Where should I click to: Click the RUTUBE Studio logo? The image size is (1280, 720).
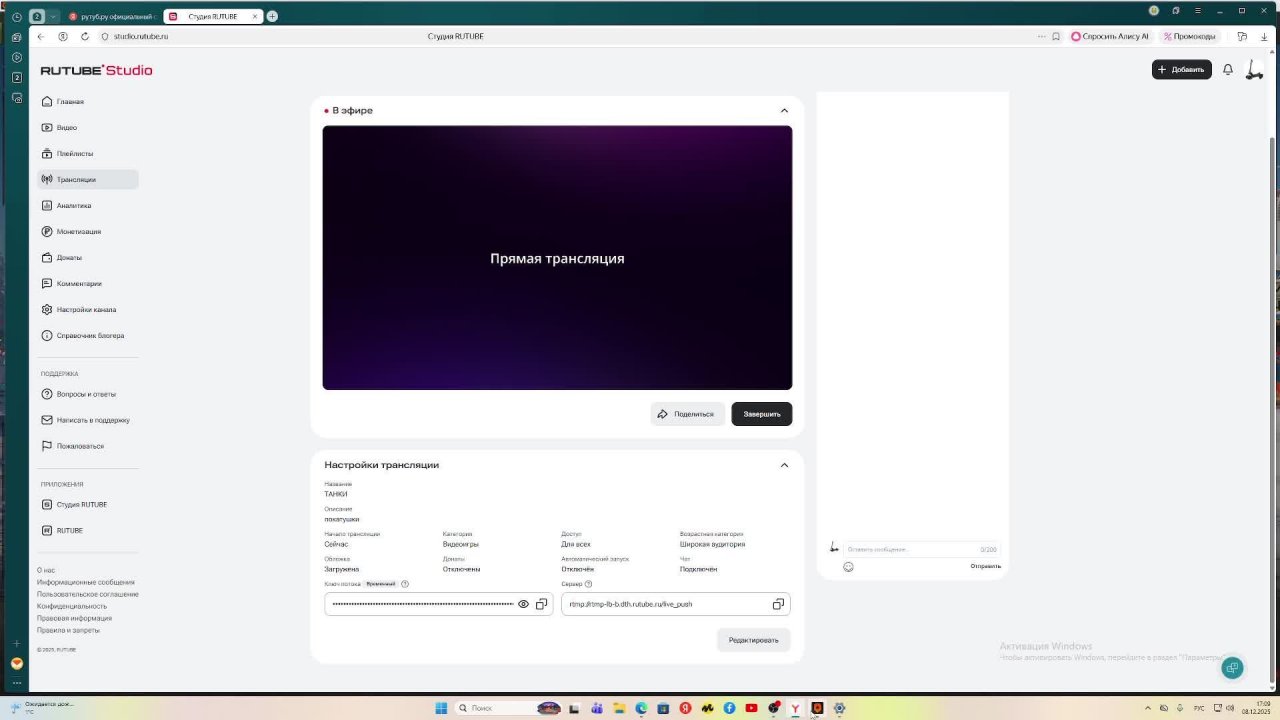point(96,70)
